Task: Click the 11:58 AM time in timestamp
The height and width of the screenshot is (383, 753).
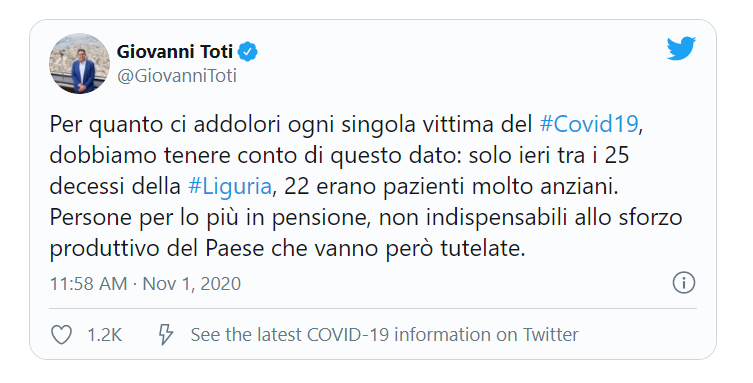Action: pyautogui.click(x=88, y=284)
